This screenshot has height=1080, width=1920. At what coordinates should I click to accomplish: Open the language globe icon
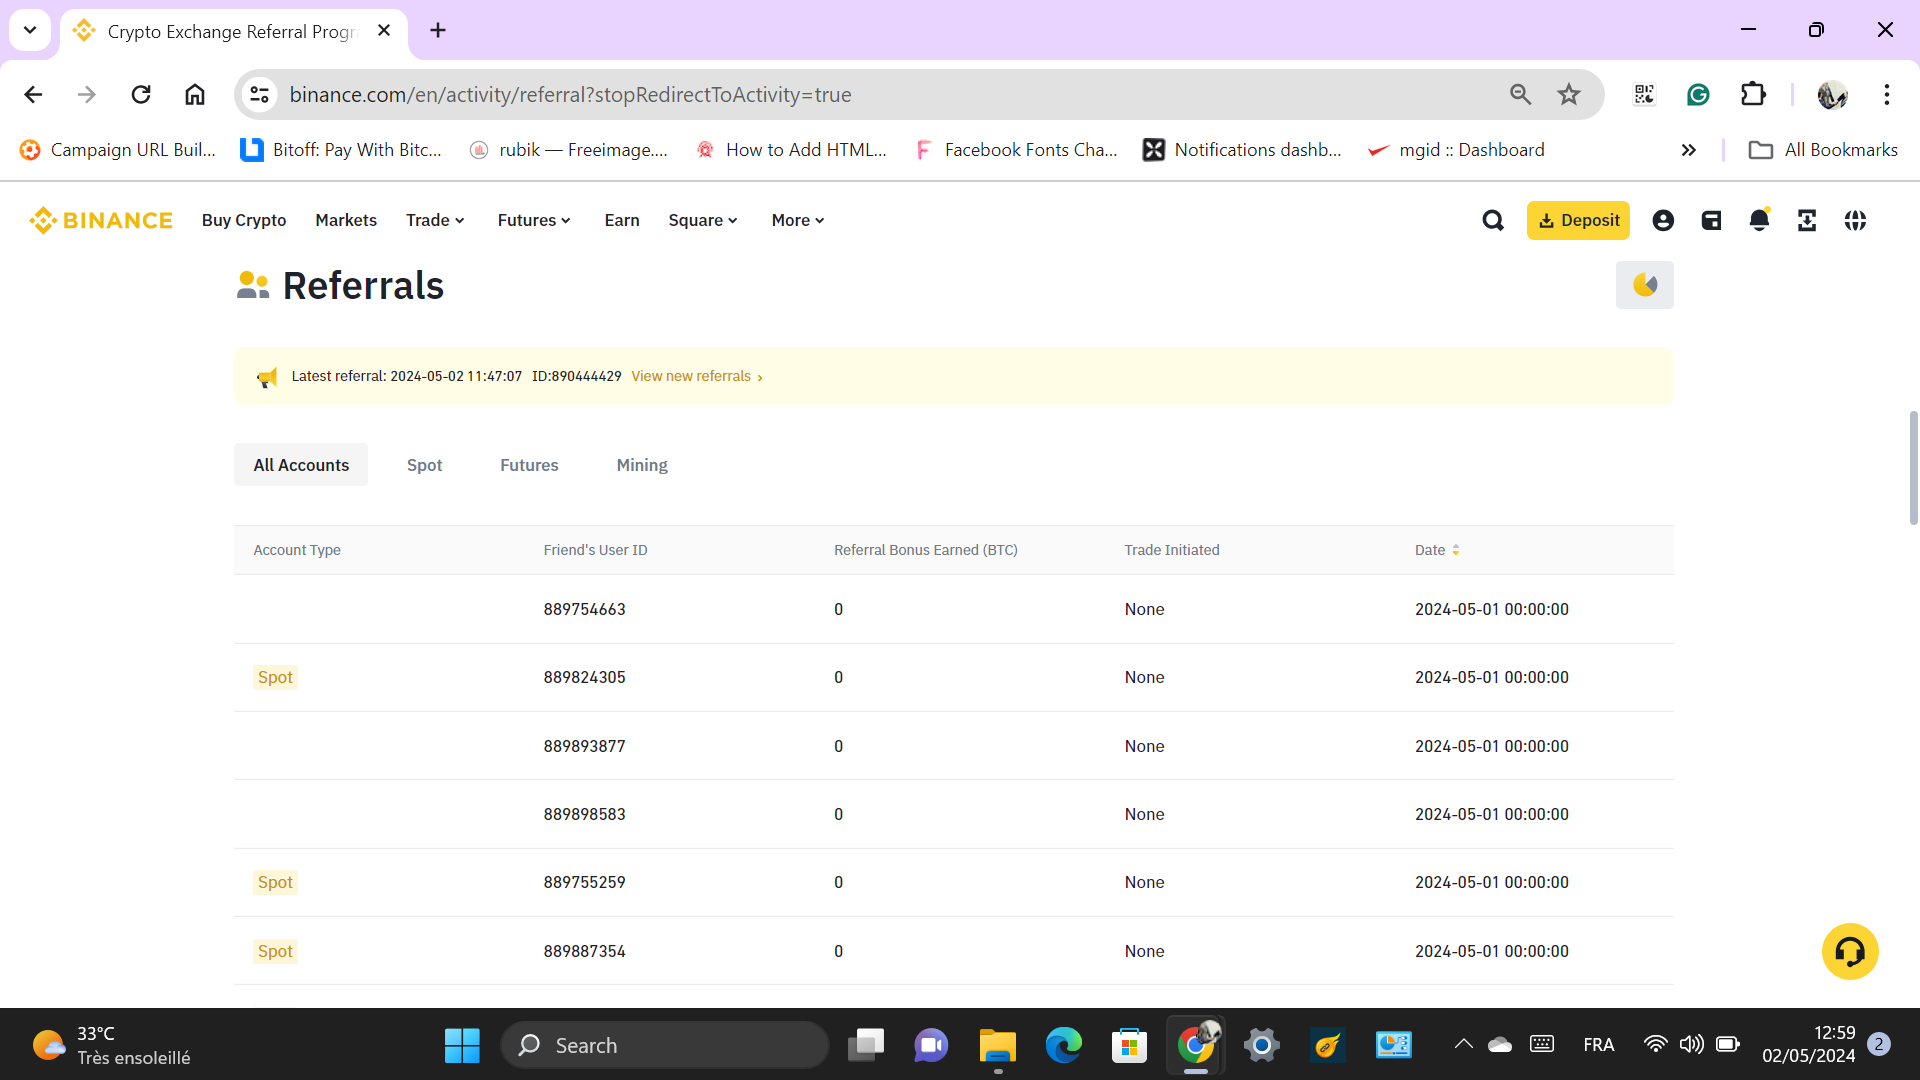tap(1855, 220)
